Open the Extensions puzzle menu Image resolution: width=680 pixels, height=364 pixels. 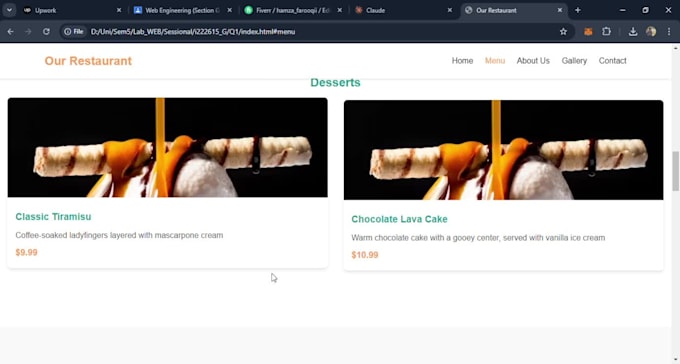click(x=606, y=32)
